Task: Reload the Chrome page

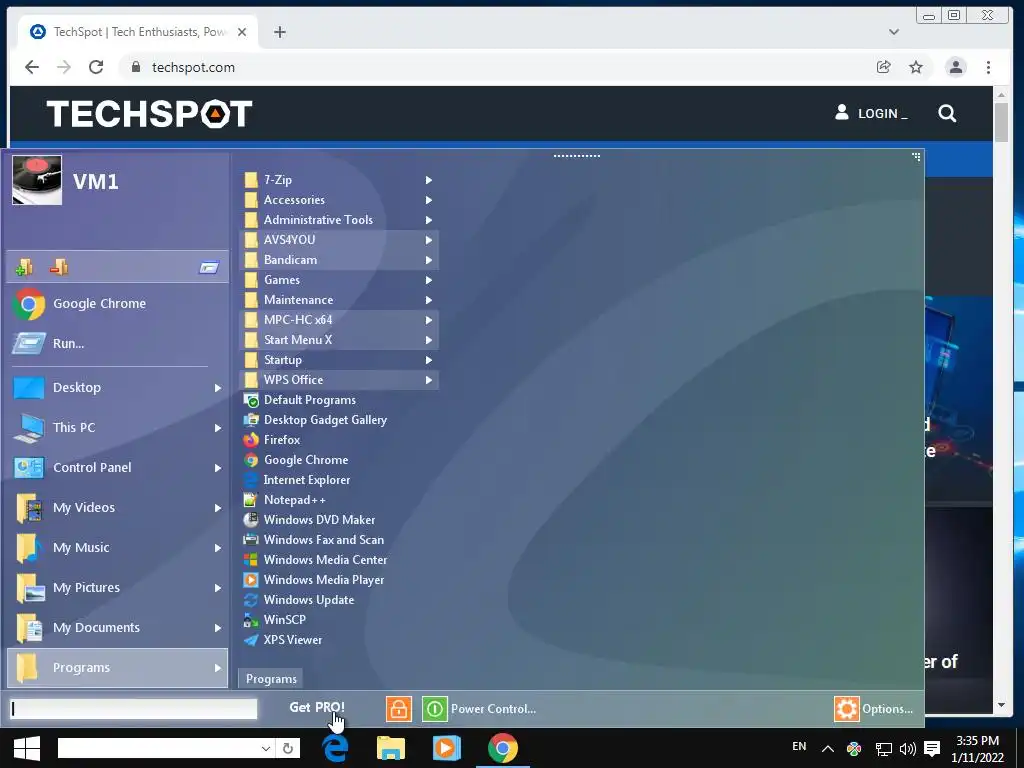Action: click(96, 67)
